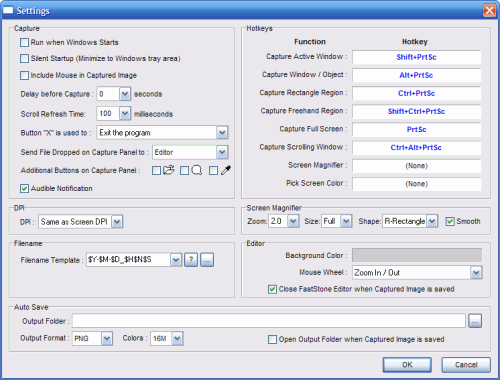The height and width of the screenshot is (380, 500).
Task: Click the Filename Template text field
Action: point(128,260)
